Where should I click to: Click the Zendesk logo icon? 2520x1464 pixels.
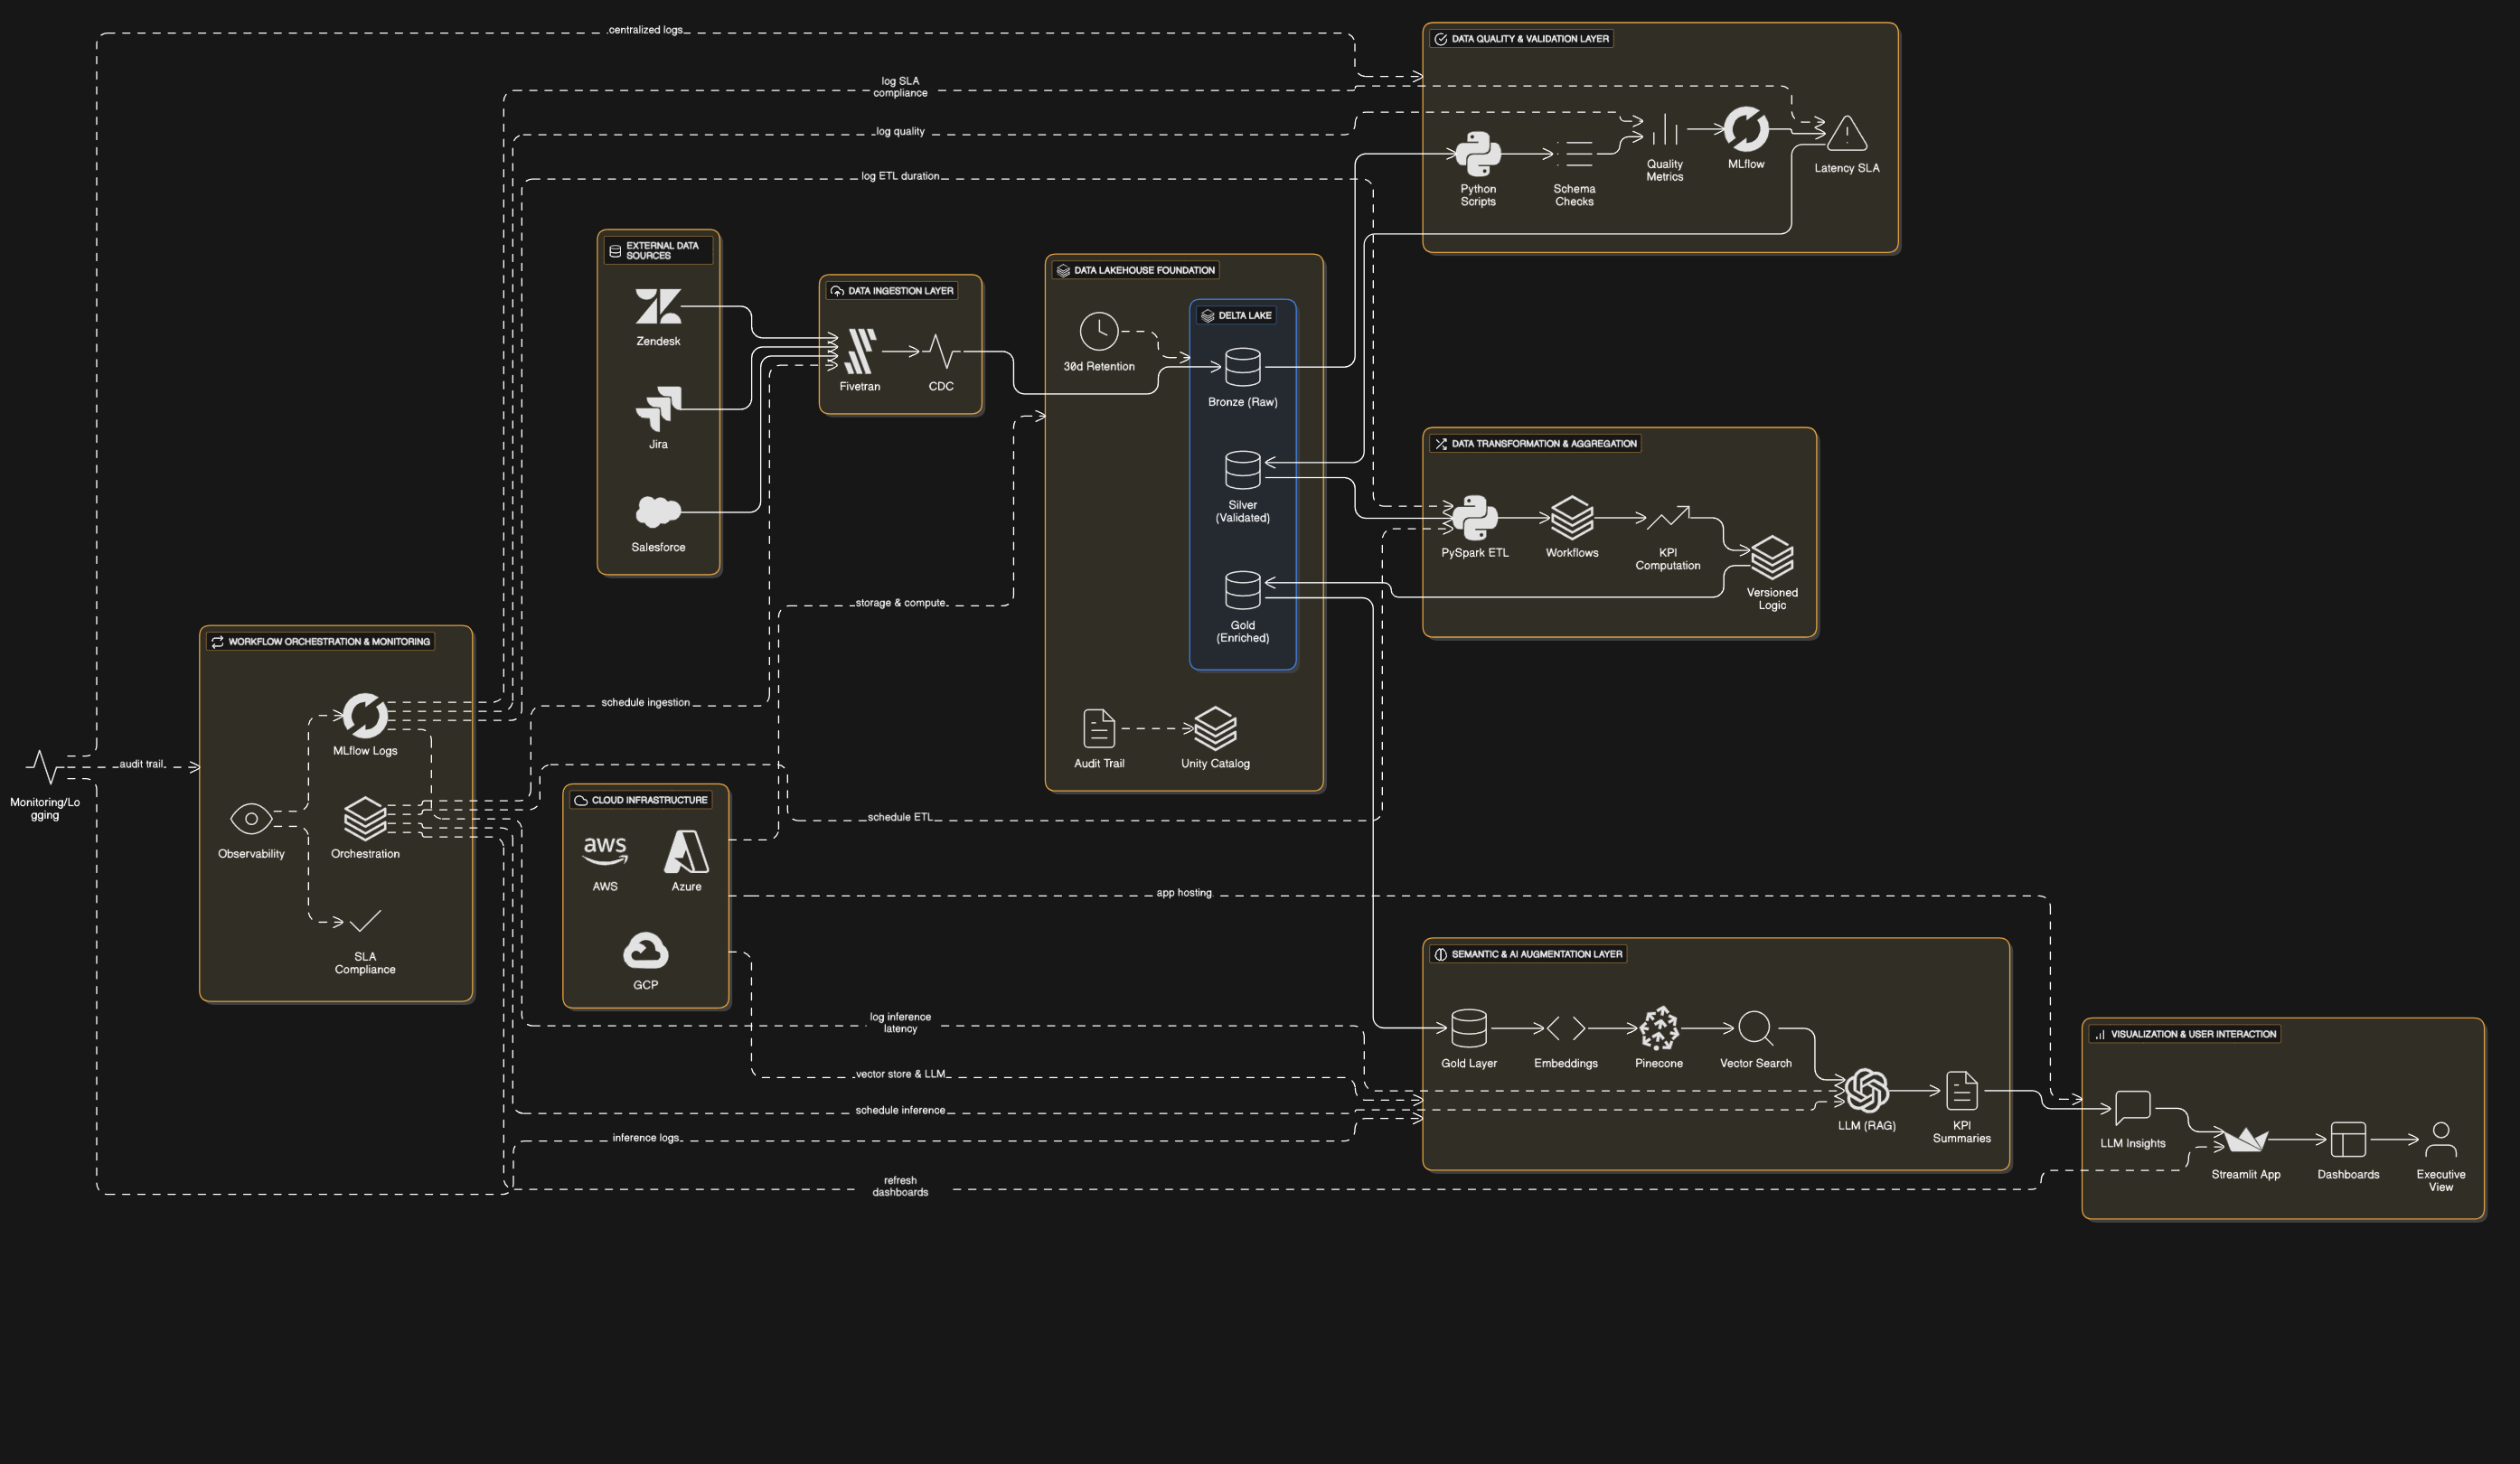[658, 306]
